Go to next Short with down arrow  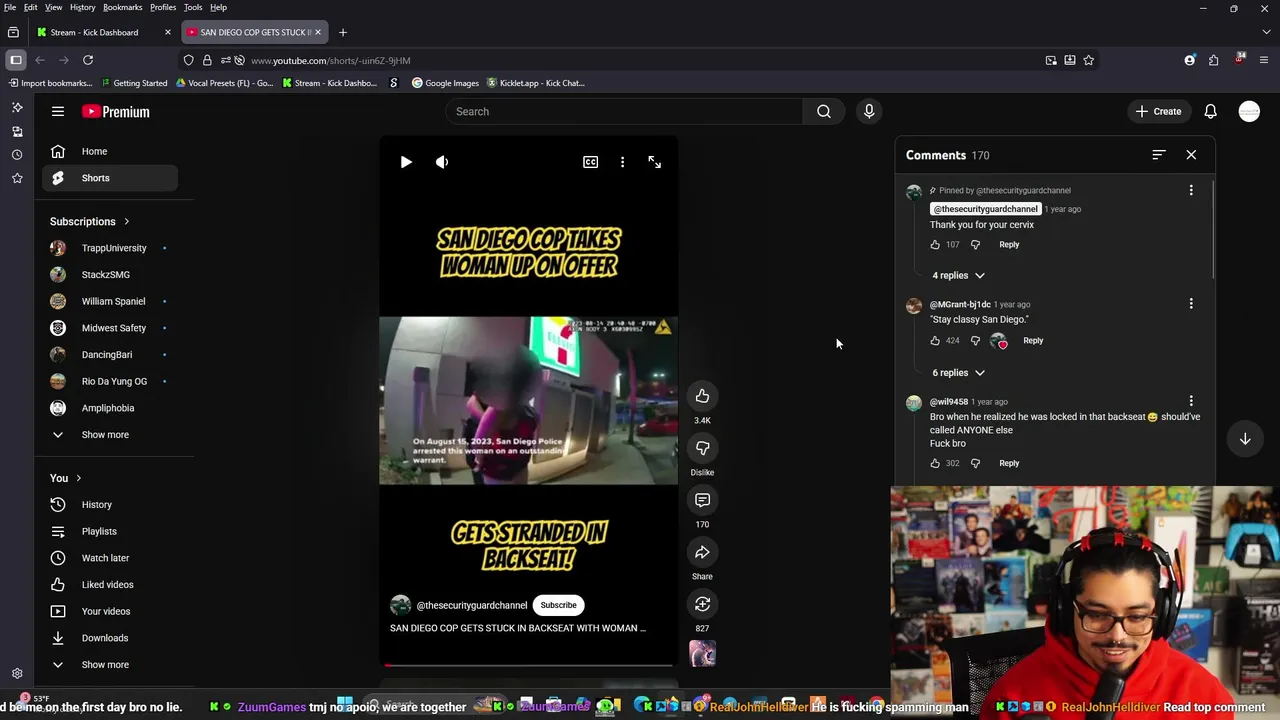(1245, 439)
